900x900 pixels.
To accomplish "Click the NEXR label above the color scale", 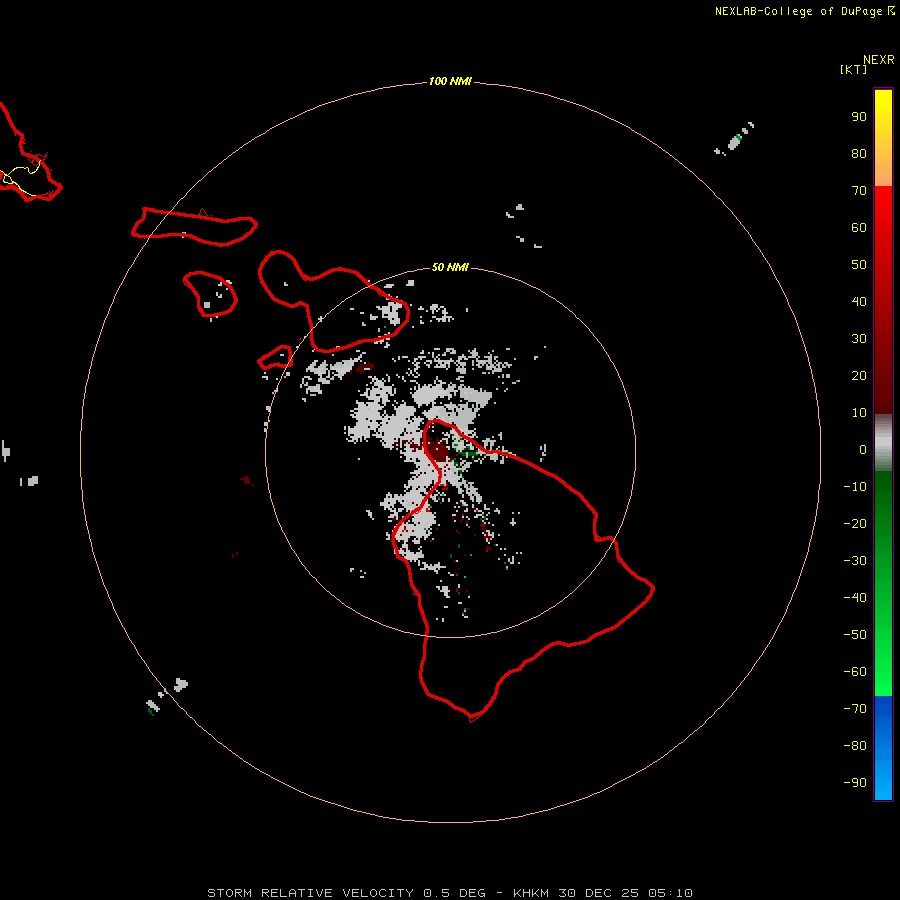I will [878, 60].
